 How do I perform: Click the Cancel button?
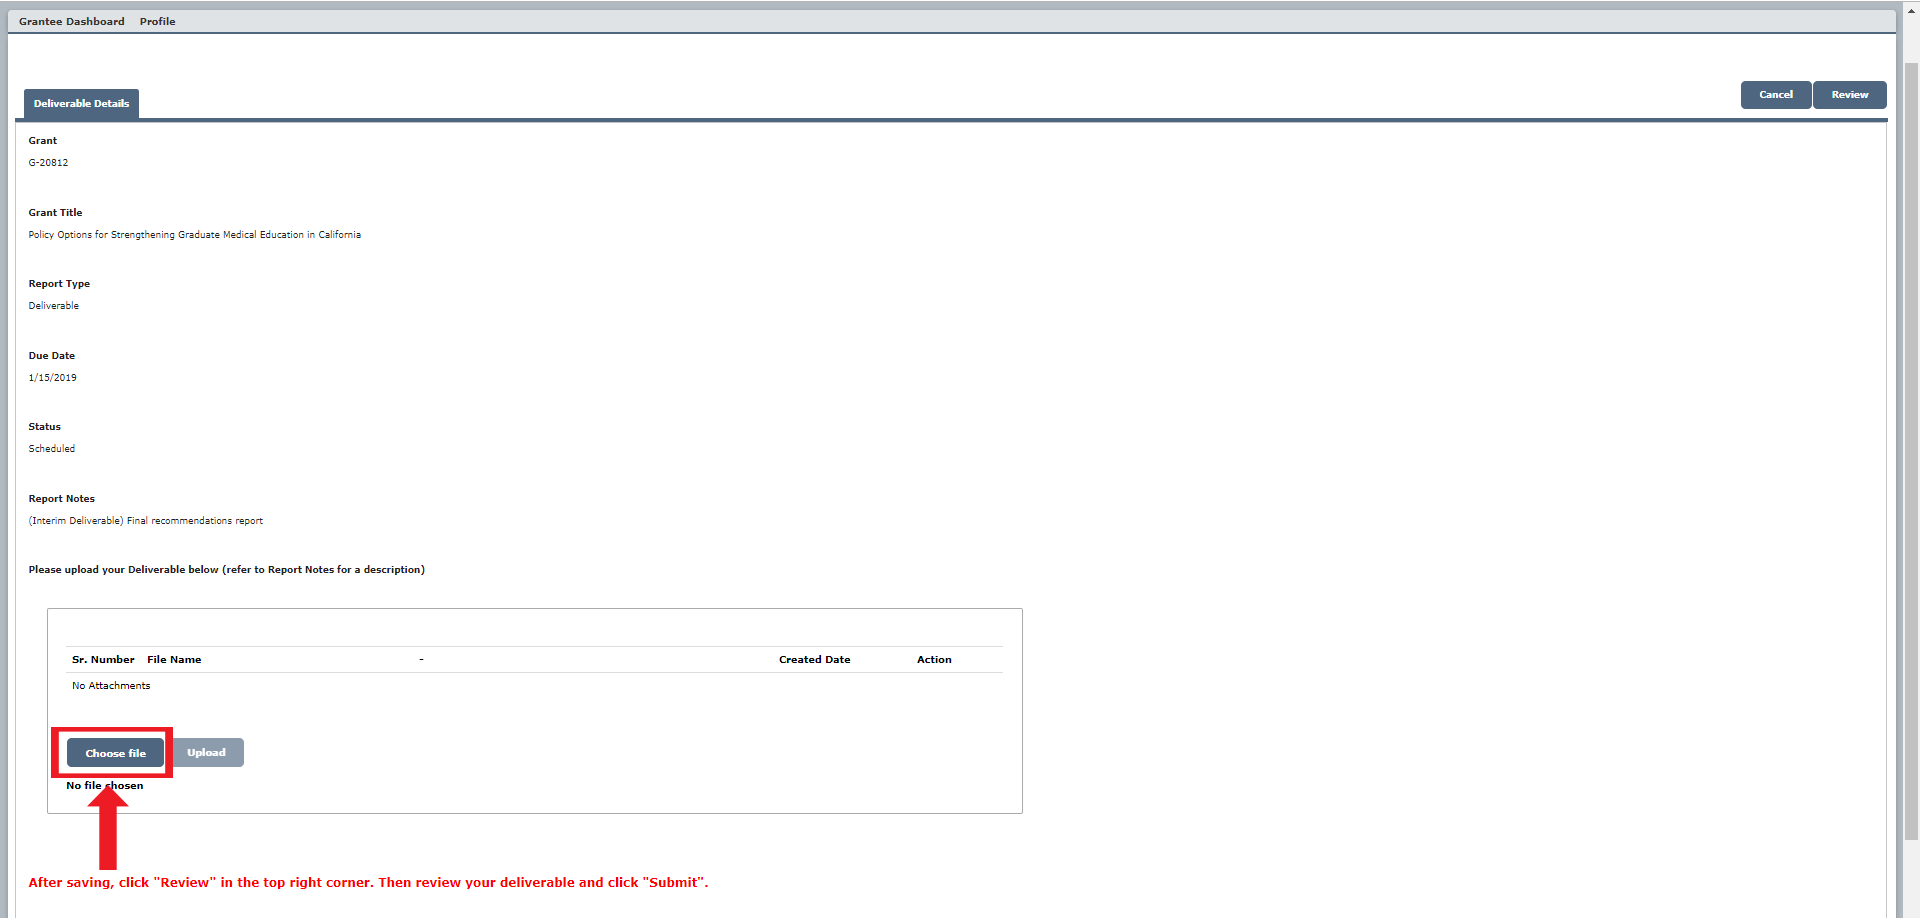click(1776, 95)
